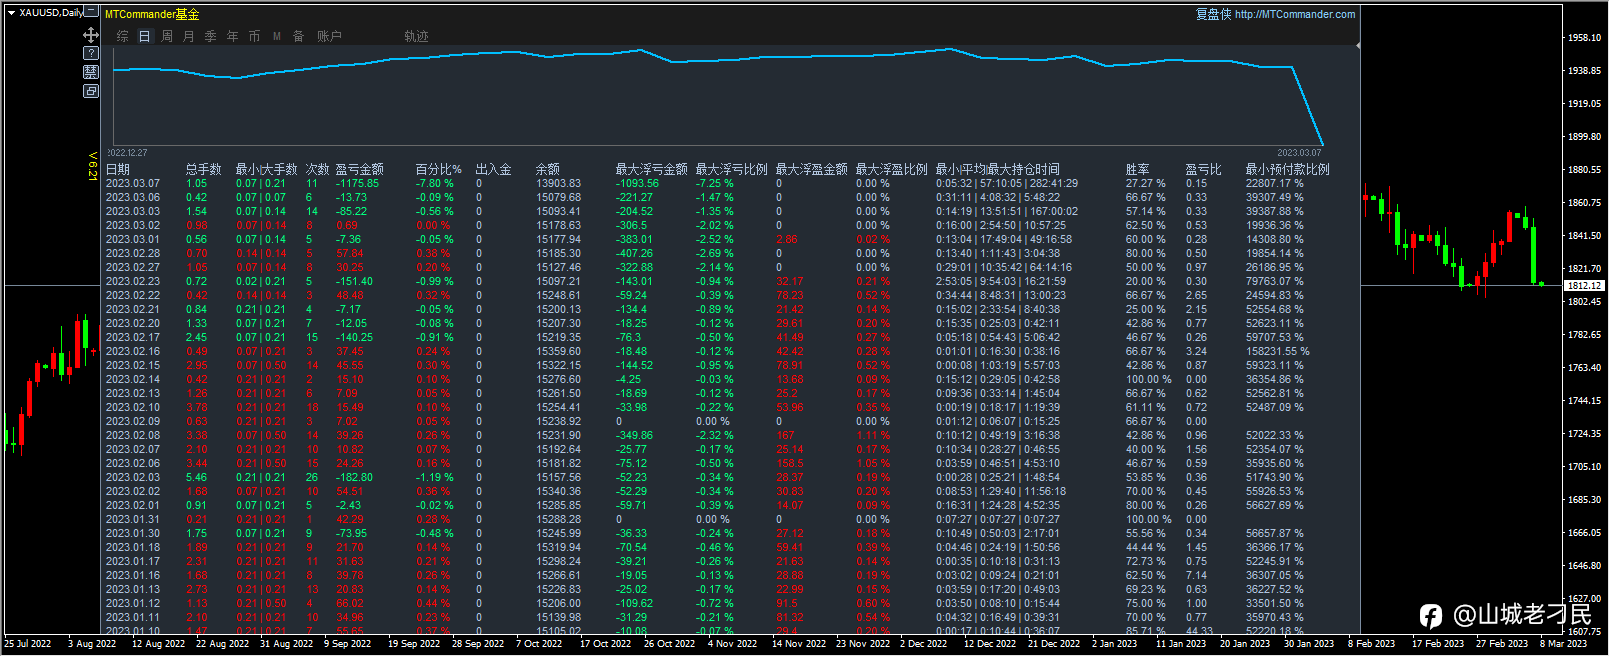Select the 2023.03.07 date row

(x=133, y=184)
